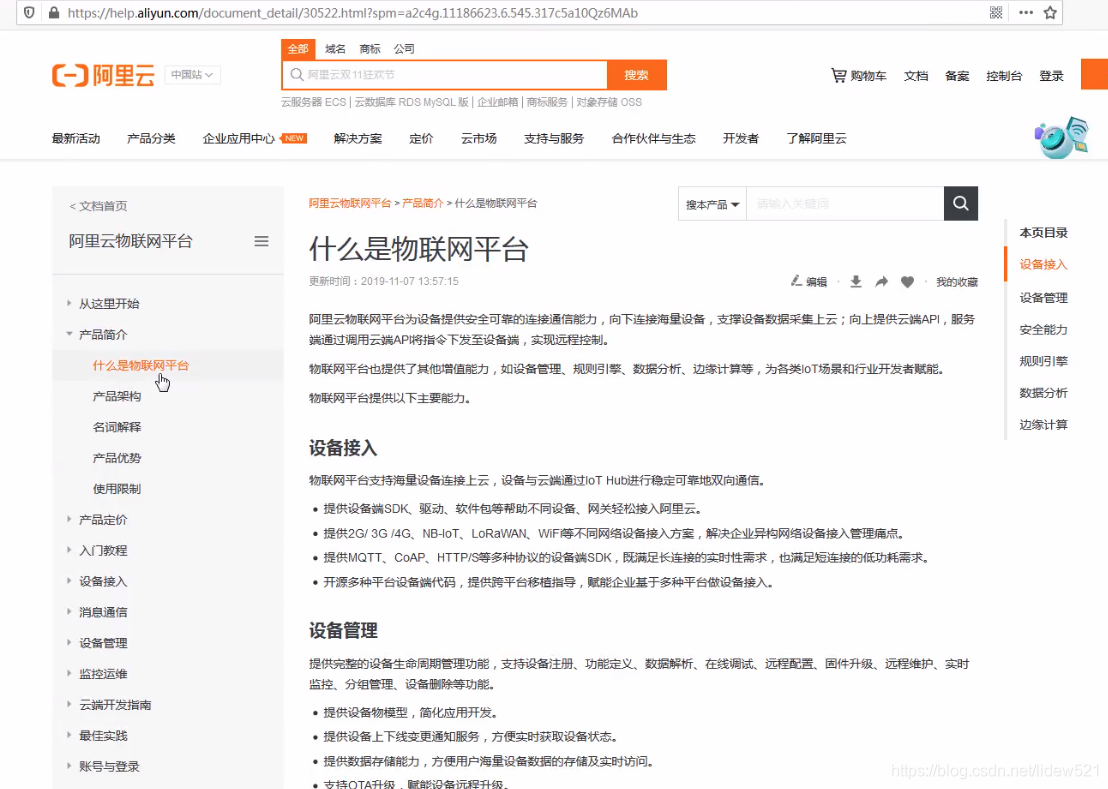Click 阿里云物联网平台 breadcrumb link

coord(350,203)
